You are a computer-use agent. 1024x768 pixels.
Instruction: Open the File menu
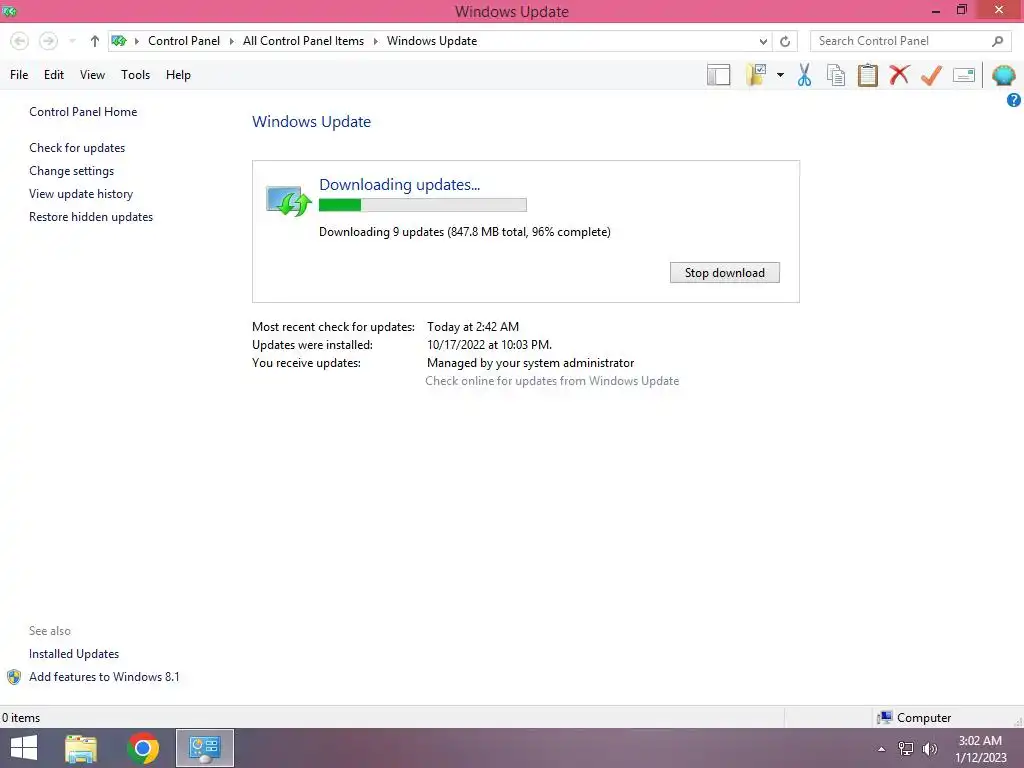(19, 75)
